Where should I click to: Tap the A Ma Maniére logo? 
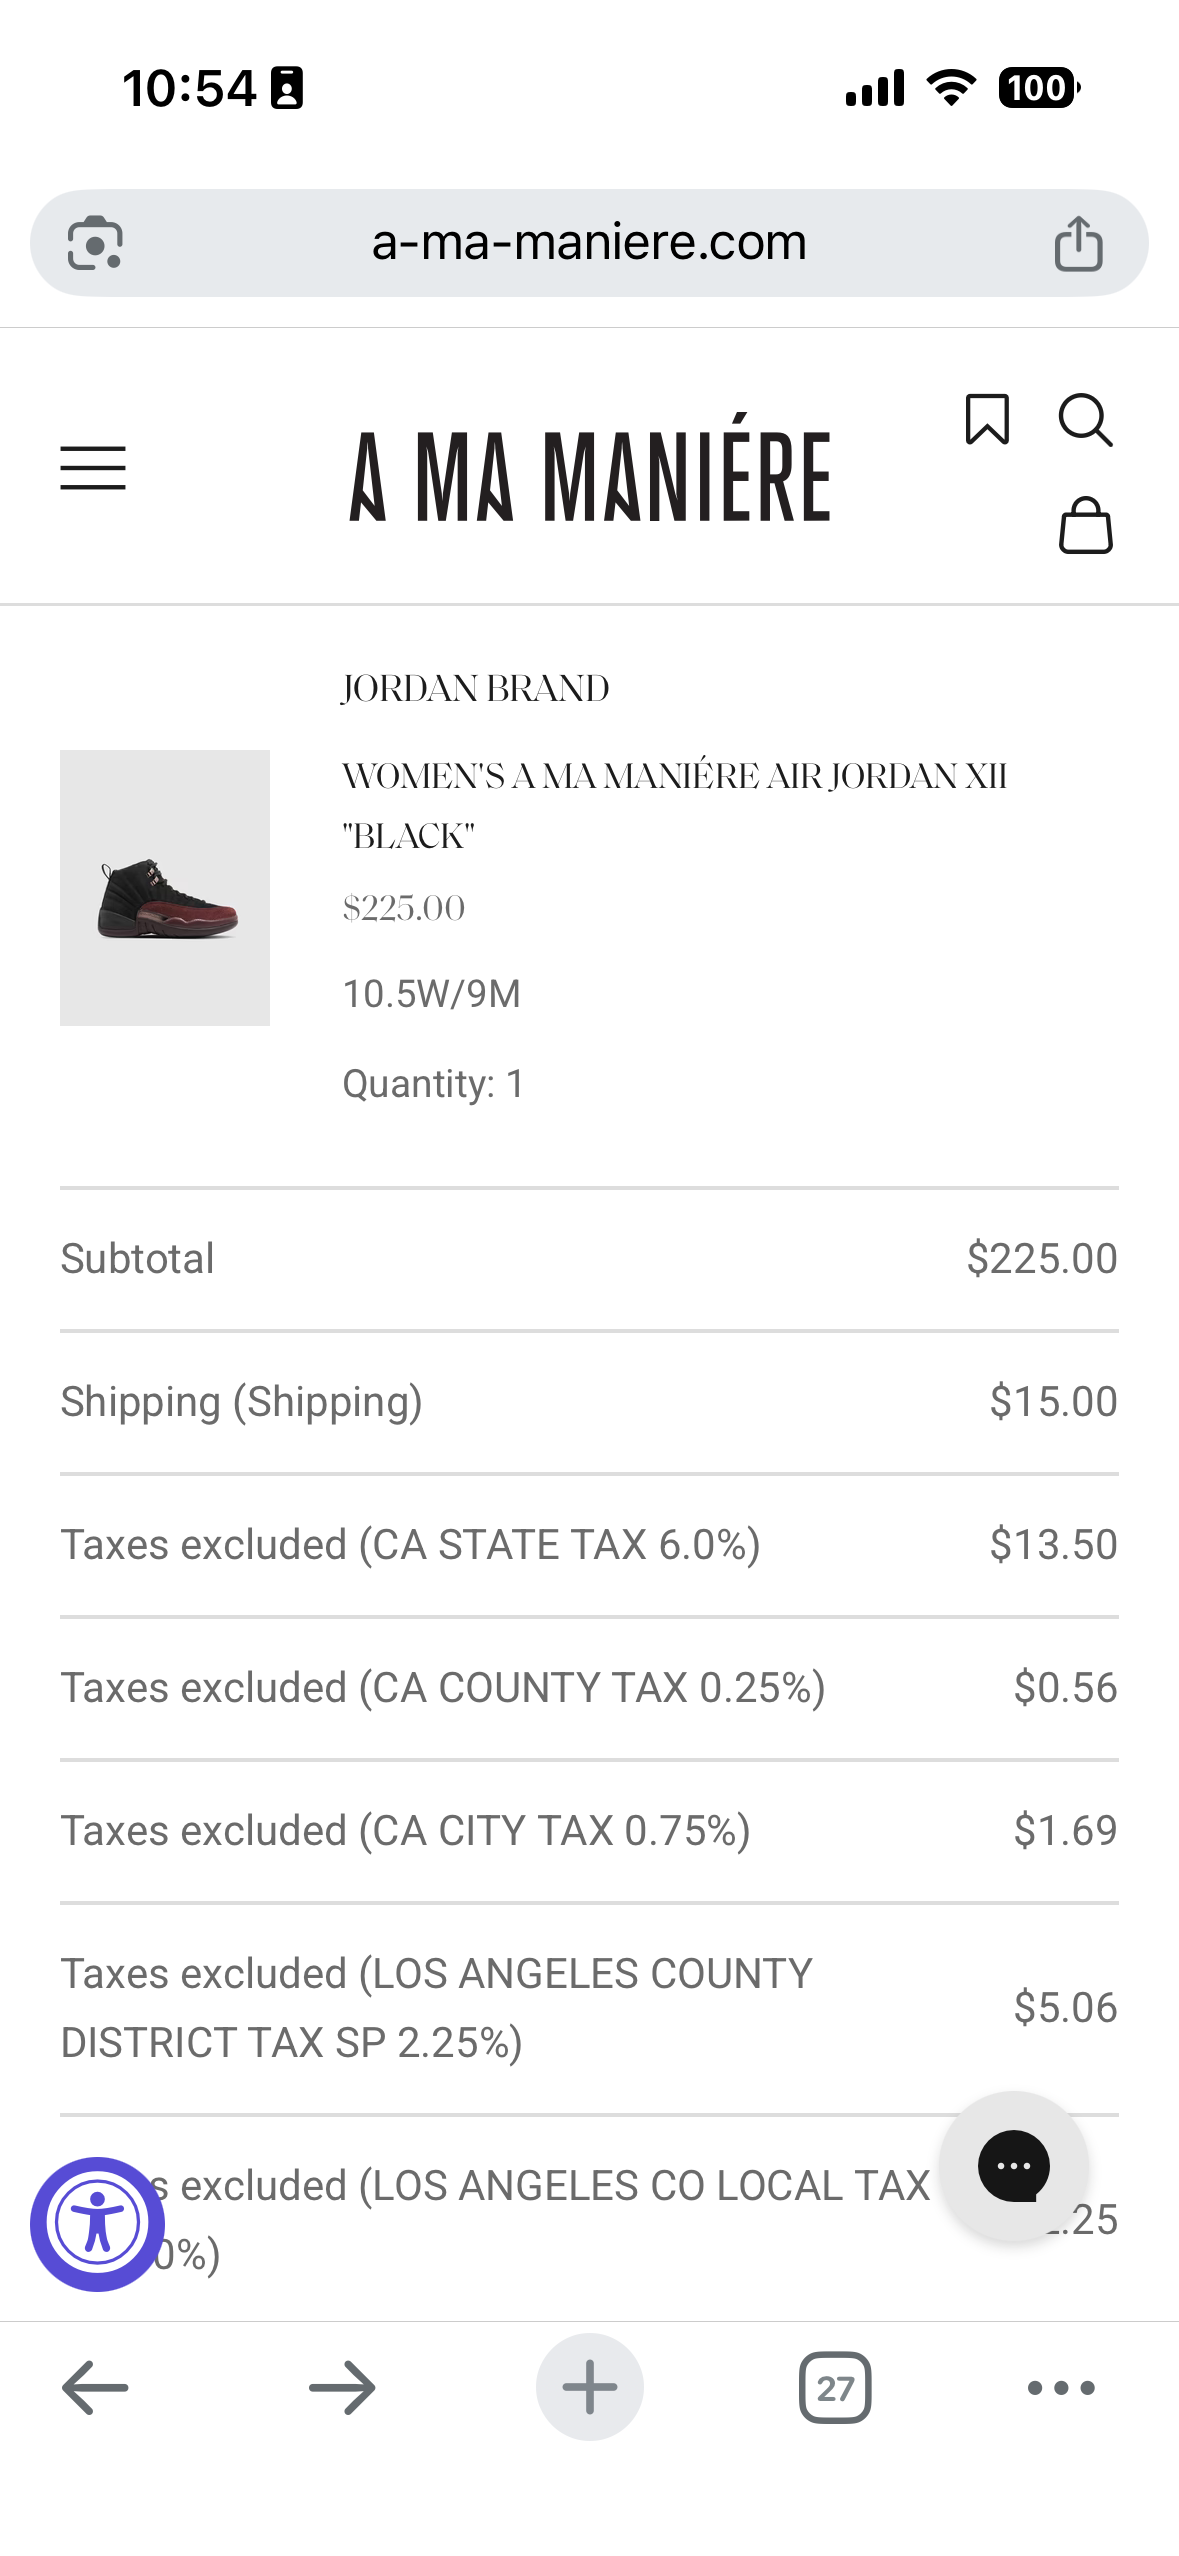pos(589,477)
